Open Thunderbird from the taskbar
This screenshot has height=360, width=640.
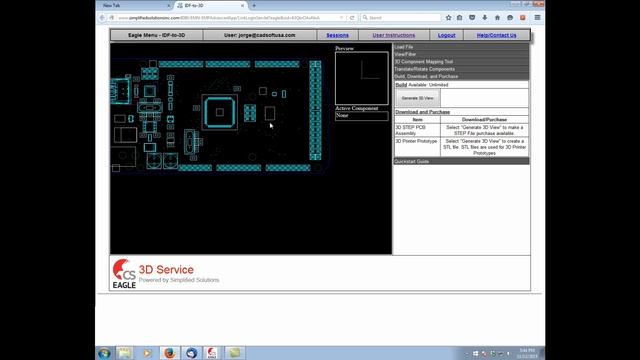click(x=191, y=353)
